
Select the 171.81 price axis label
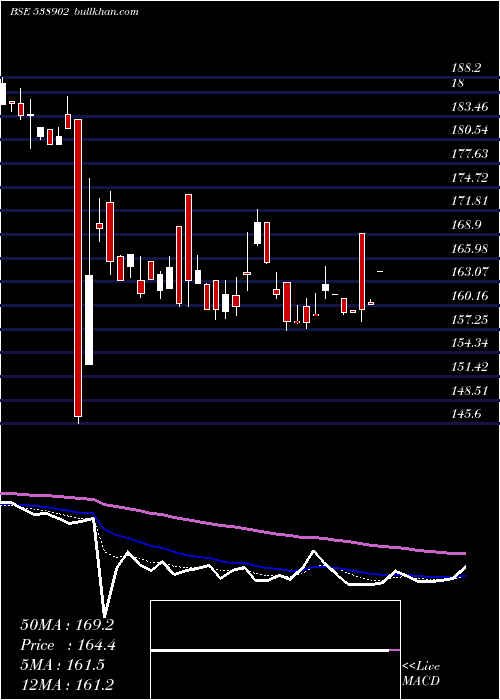470,201
